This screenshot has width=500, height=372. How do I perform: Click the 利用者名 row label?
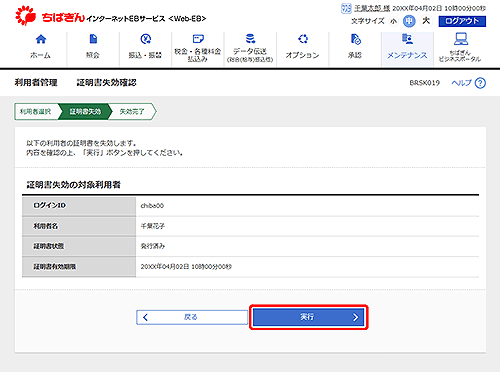46,226
